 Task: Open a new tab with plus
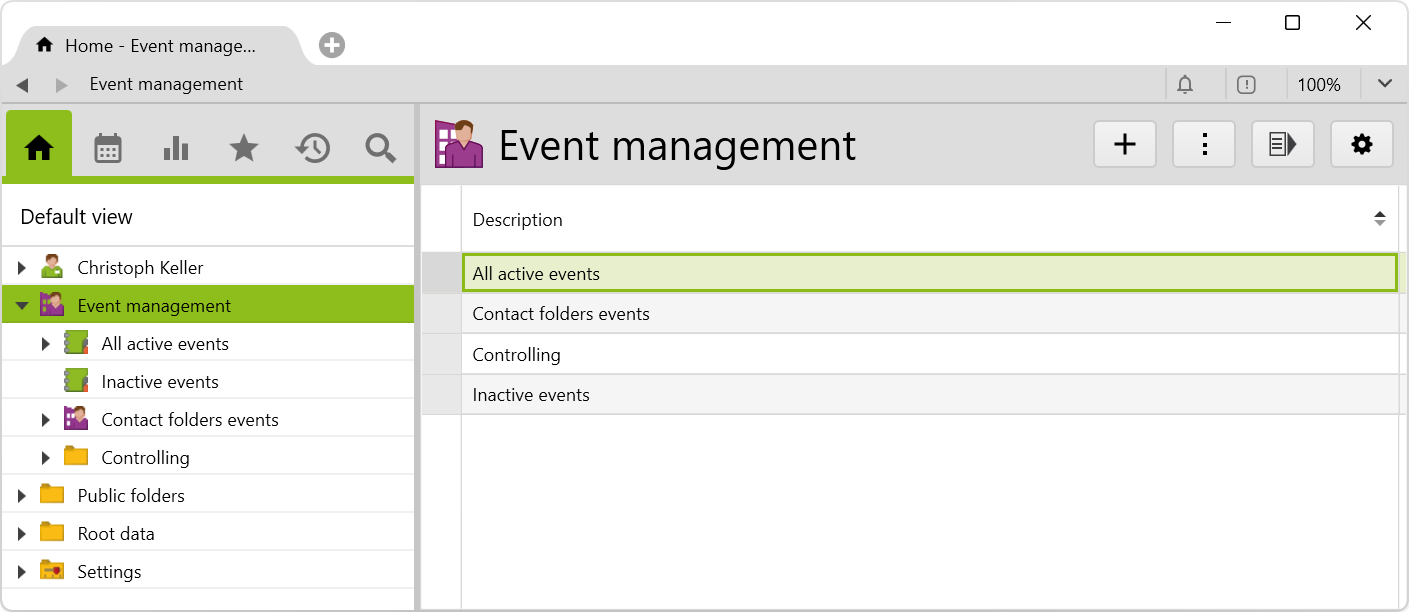pyautogui.click(x=332, y=45)
